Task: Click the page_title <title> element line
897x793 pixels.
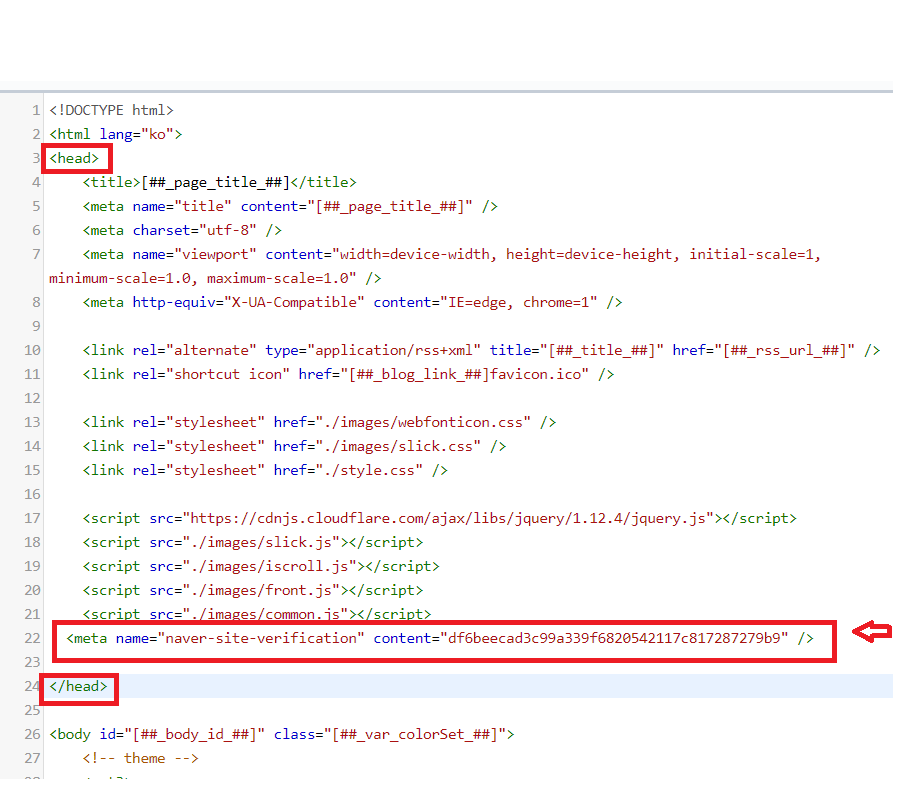Action: [219, 182]
